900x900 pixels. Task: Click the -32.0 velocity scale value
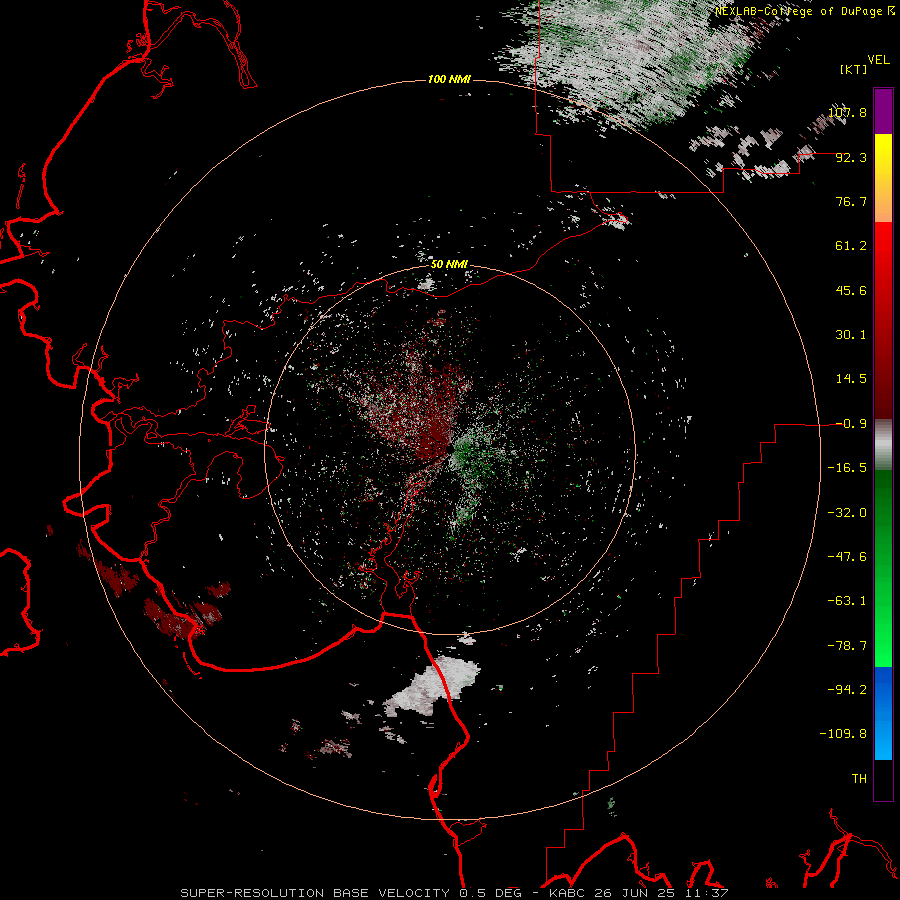coord(847,513)
